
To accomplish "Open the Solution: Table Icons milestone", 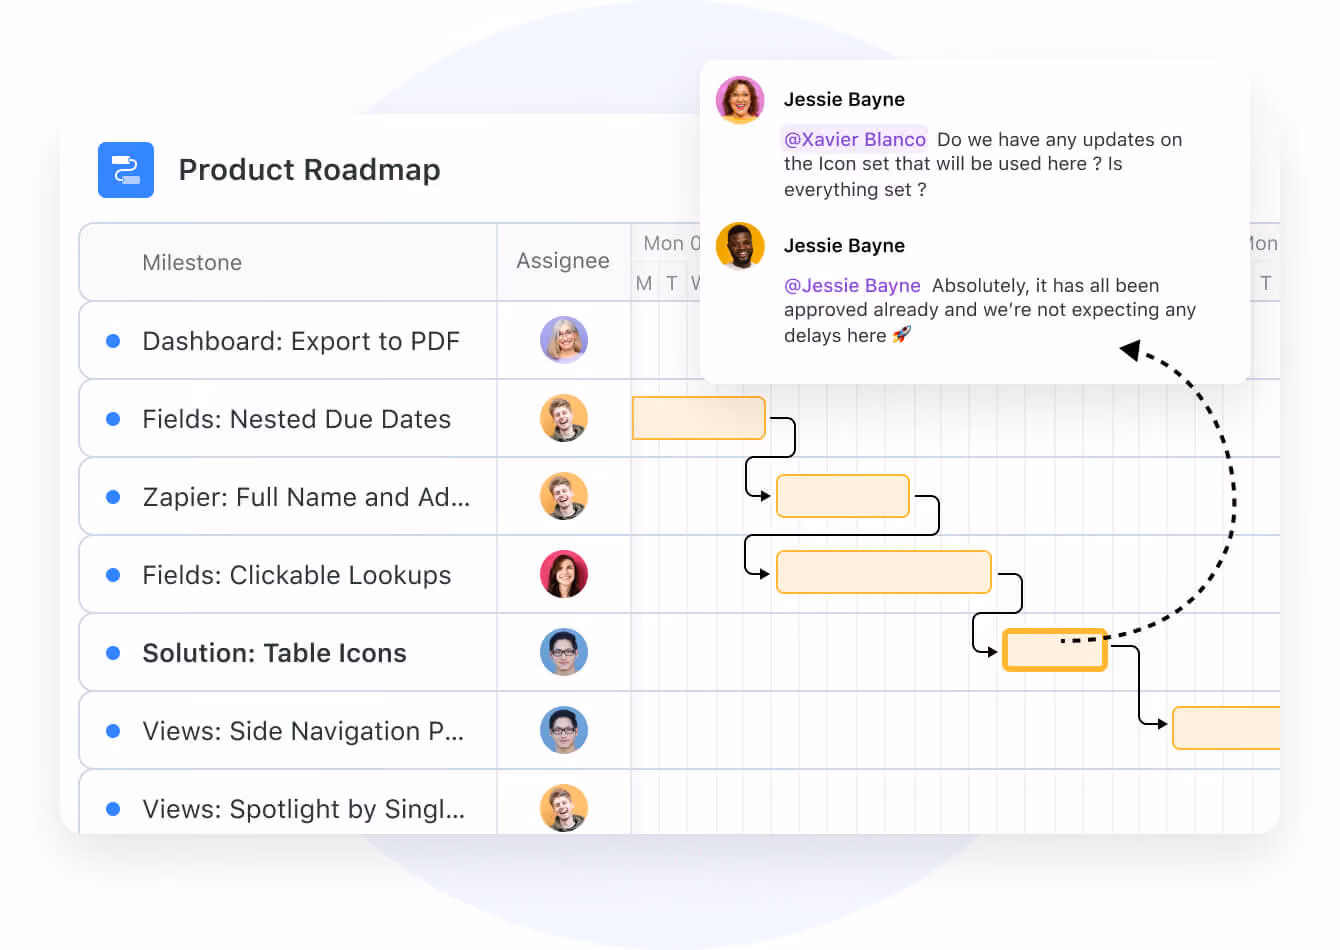I will [275, 653].
